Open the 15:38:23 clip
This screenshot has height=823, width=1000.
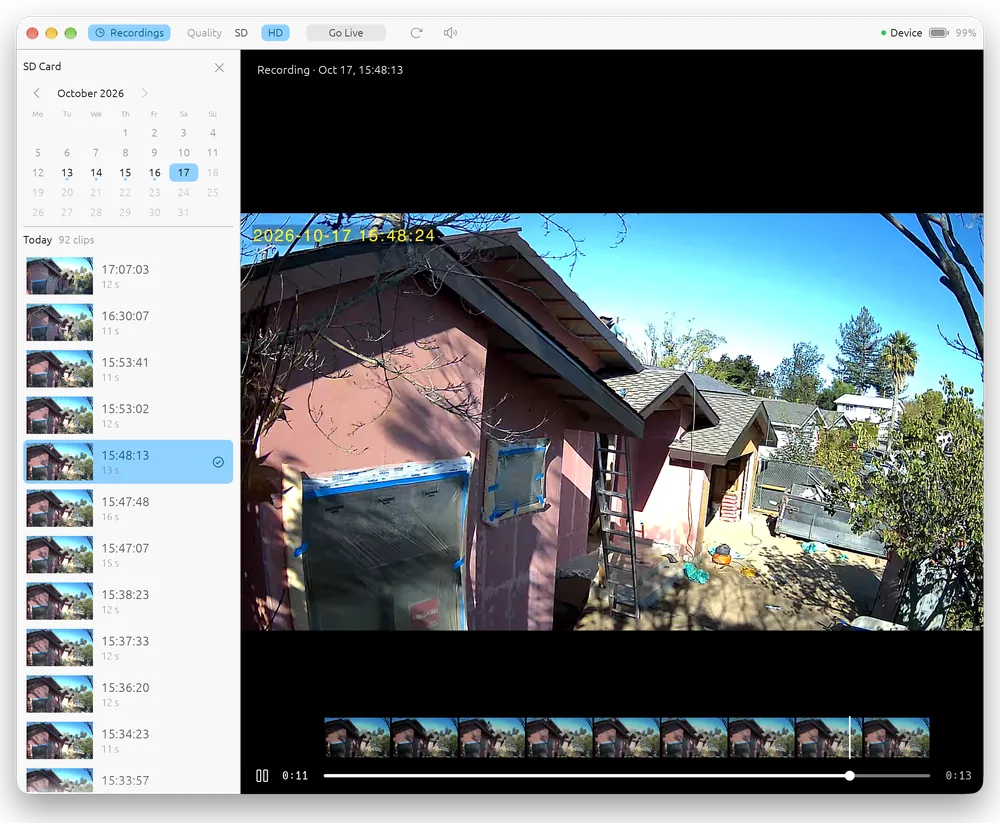128,601
